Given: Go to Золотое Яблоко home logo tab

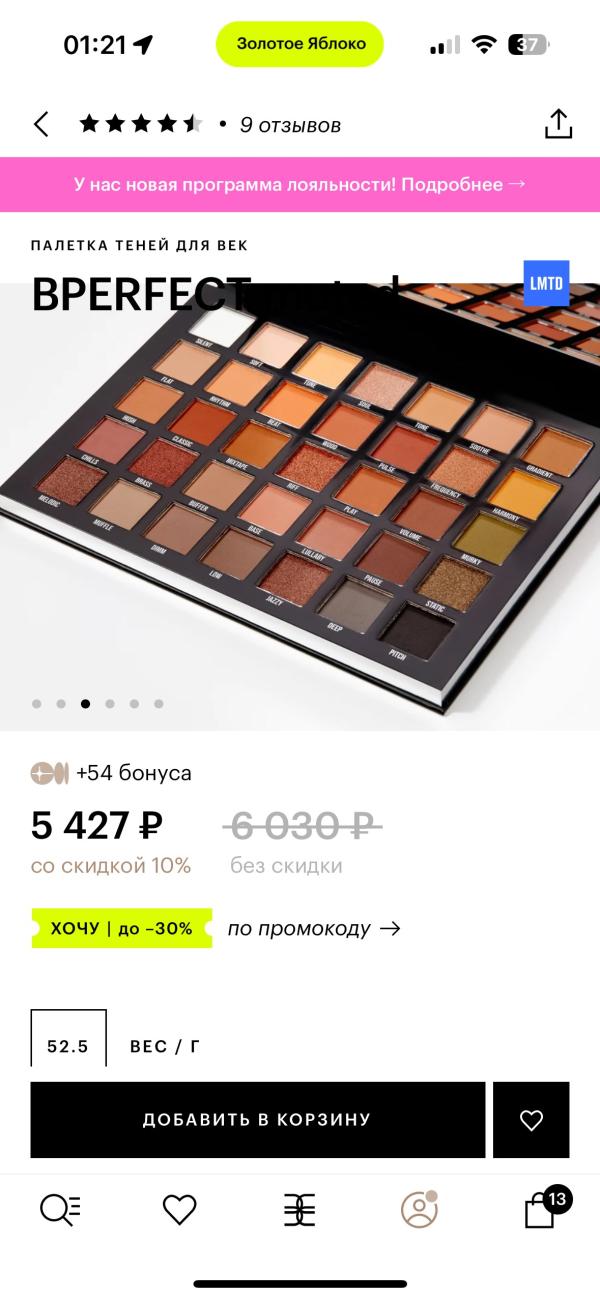Looking at the screenshot, I should (x=299, y=1210).
